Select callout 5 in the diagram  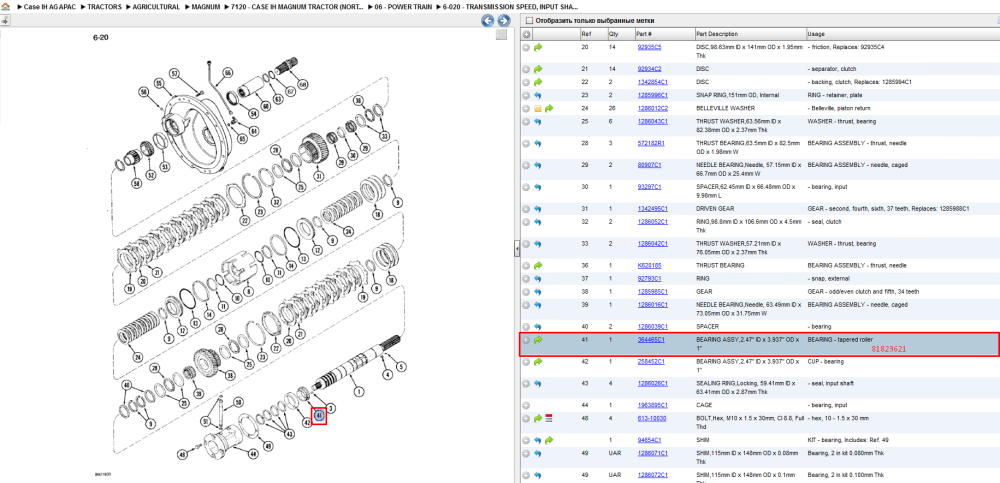point(401,366)
